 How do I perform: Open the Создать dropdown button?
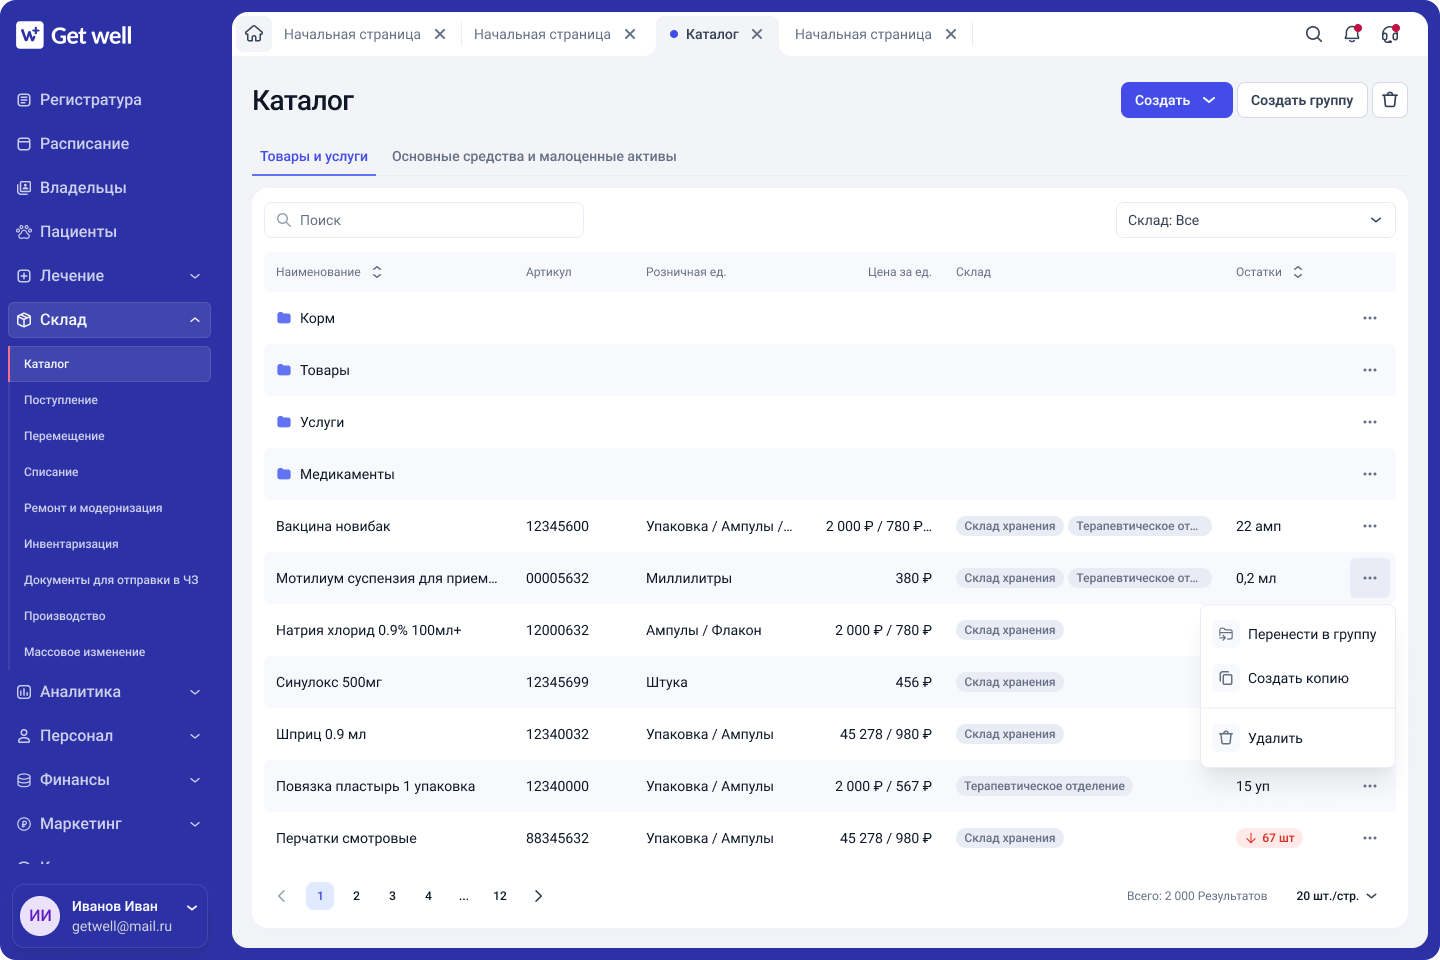point(1176,100)
